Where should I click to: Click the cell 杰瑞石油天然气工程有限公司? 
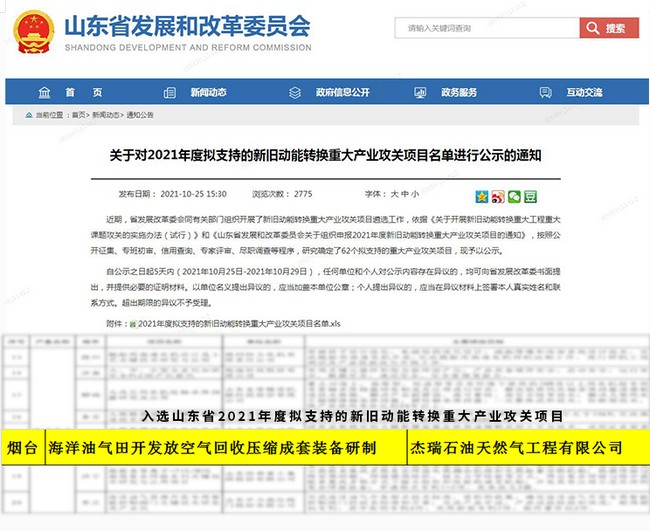(x=529, y=448)
